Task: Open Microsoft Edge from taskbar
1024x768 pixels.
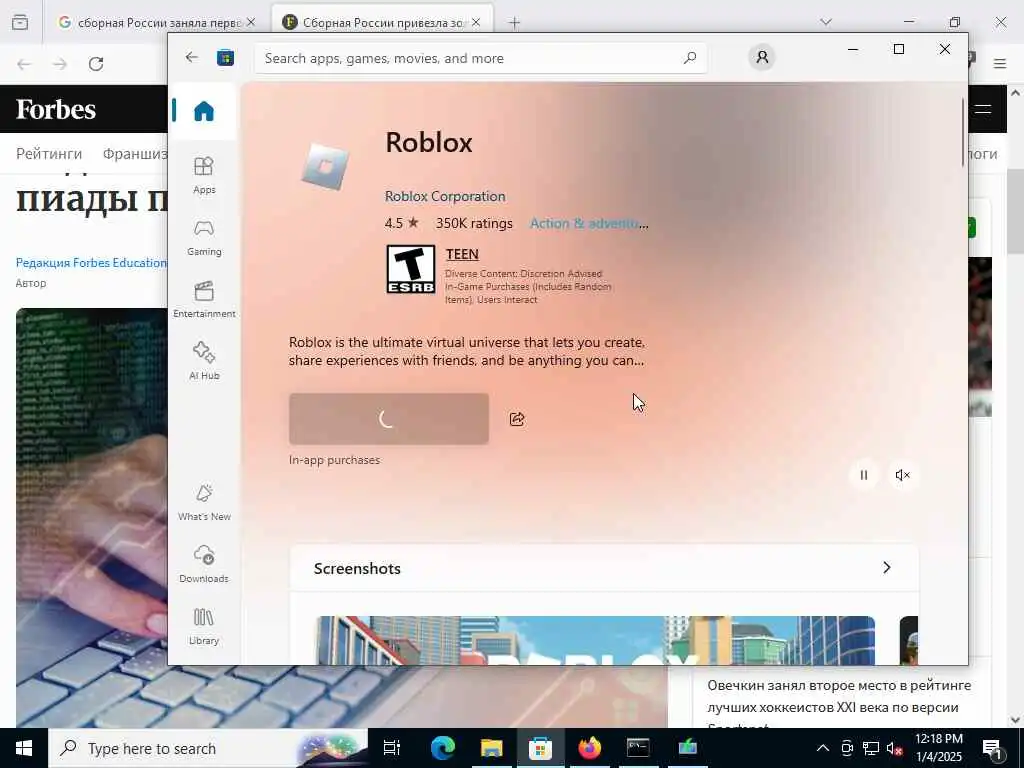Action: (x=442, y=748)
